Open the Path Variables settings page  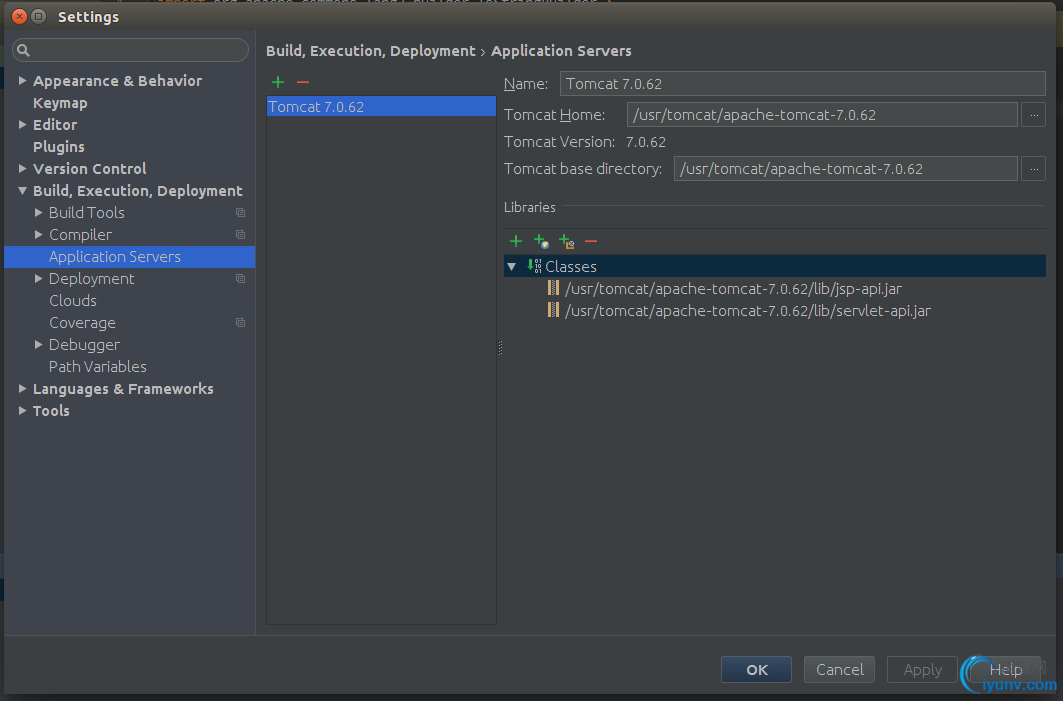coord(98,367)
